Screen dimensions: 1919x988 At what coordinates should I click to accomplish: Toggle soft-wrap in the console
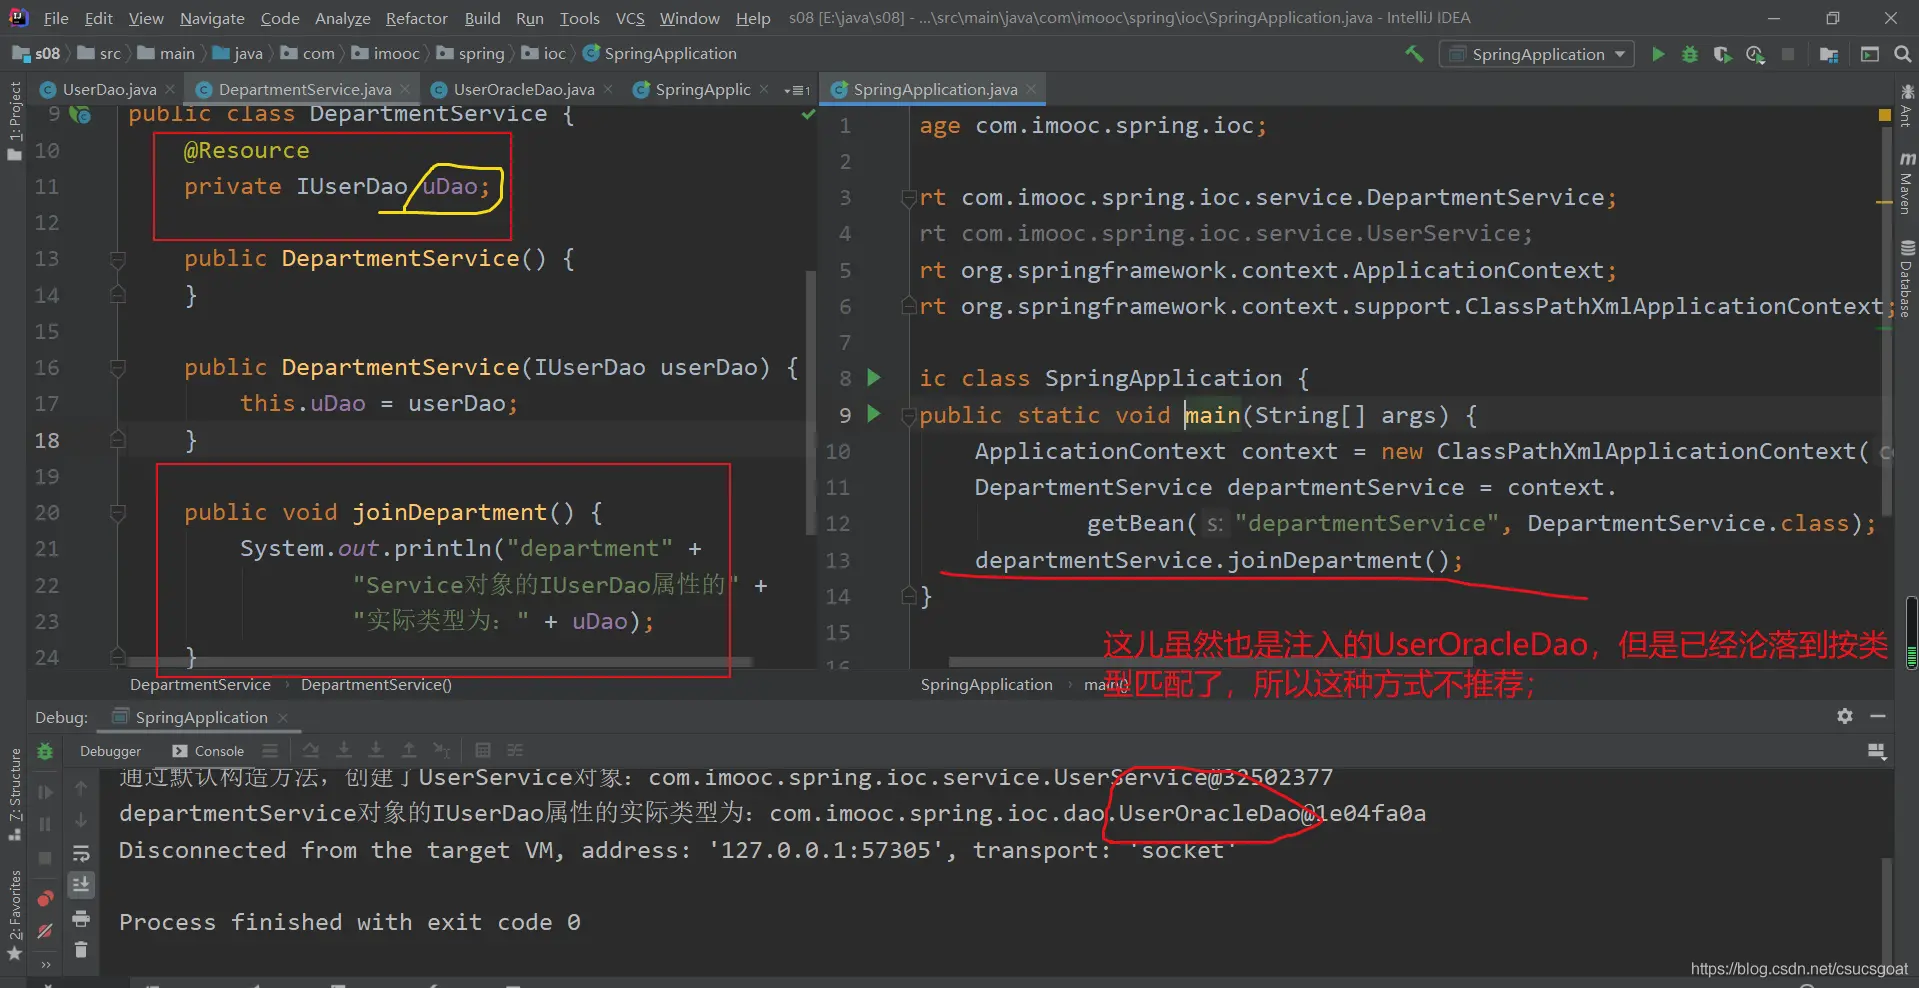81,854
